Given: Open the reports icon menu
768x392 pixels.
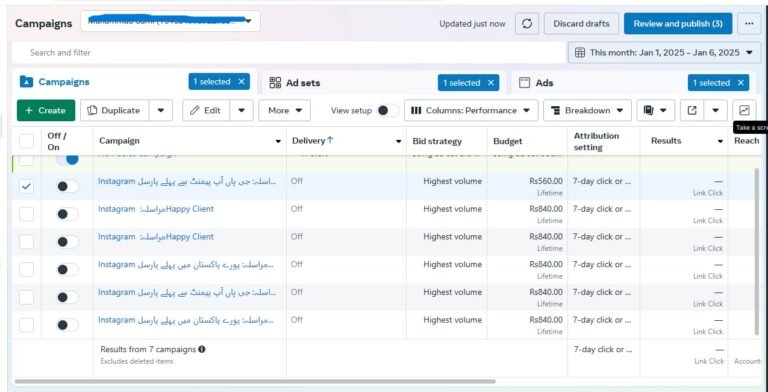Looking at the screenshot, I should [655, 110].
